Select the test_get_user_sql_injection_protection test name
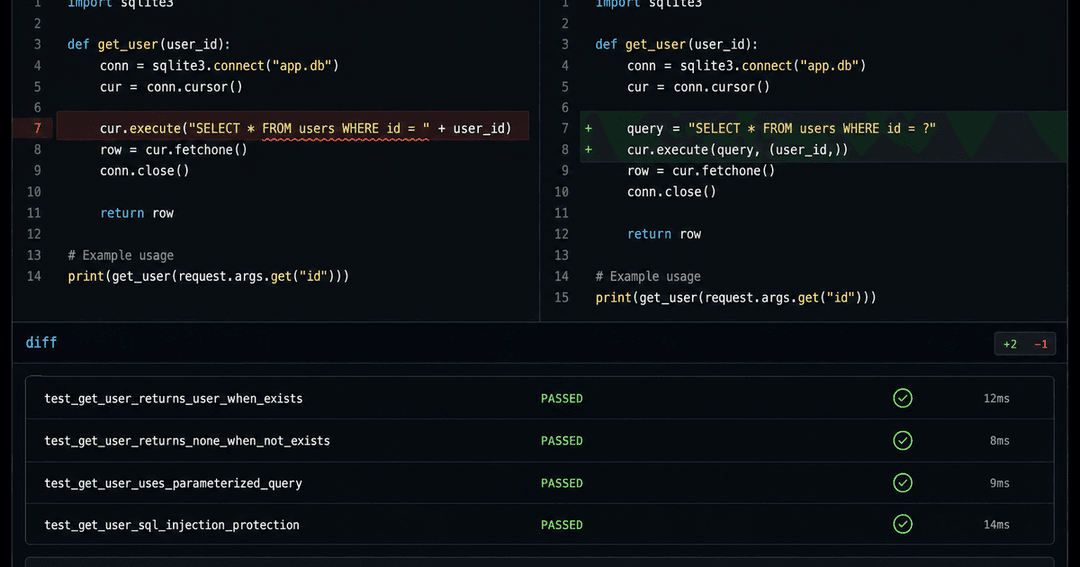Image resolution: width=1080 pixels, height=567 pixels. (172, 525)
